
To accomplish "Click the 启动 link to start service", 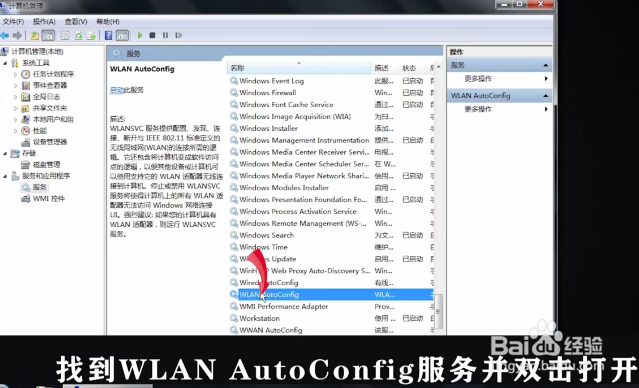I will pos(117,90).
